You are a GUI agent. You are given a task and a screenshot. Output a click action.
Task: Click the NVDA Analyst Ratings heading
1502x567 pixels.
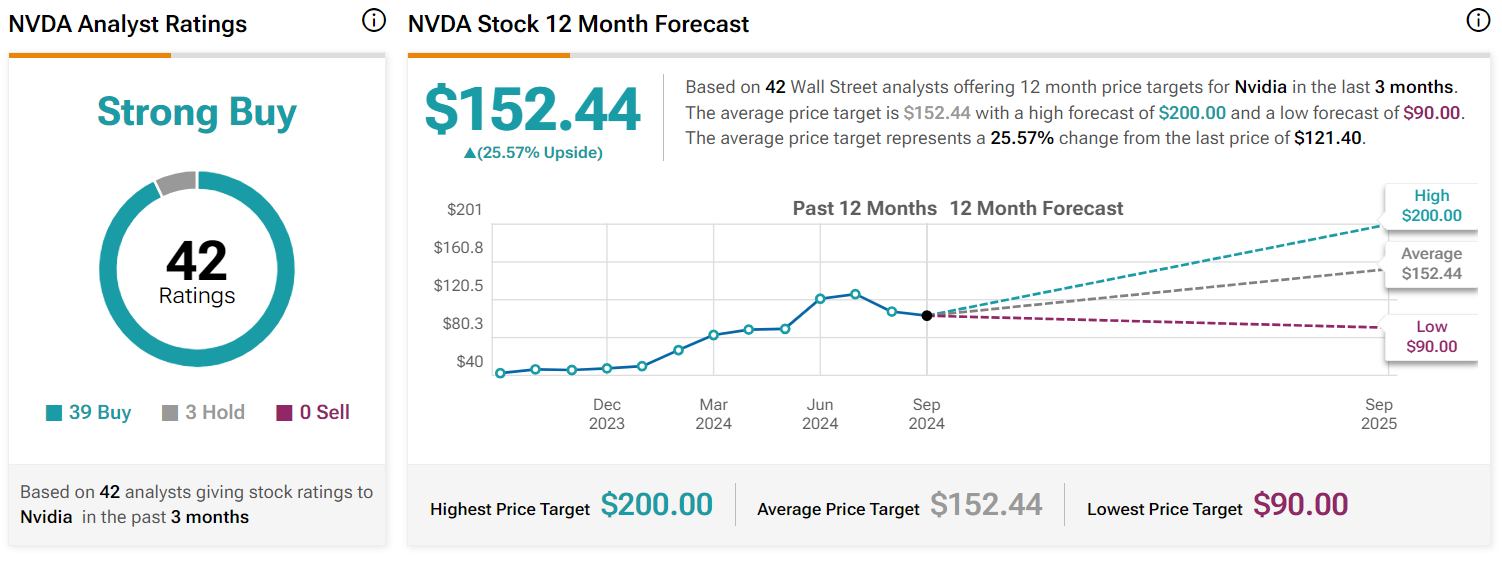click(128, 24)
